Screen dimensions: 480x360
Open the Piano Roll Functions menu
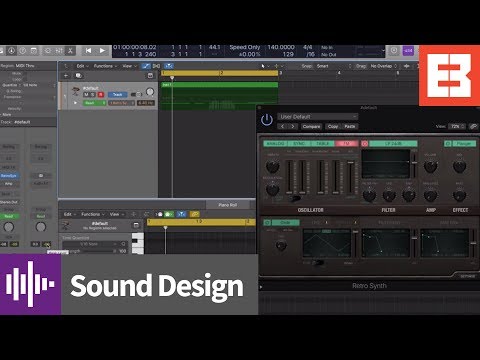coord(93,214)
